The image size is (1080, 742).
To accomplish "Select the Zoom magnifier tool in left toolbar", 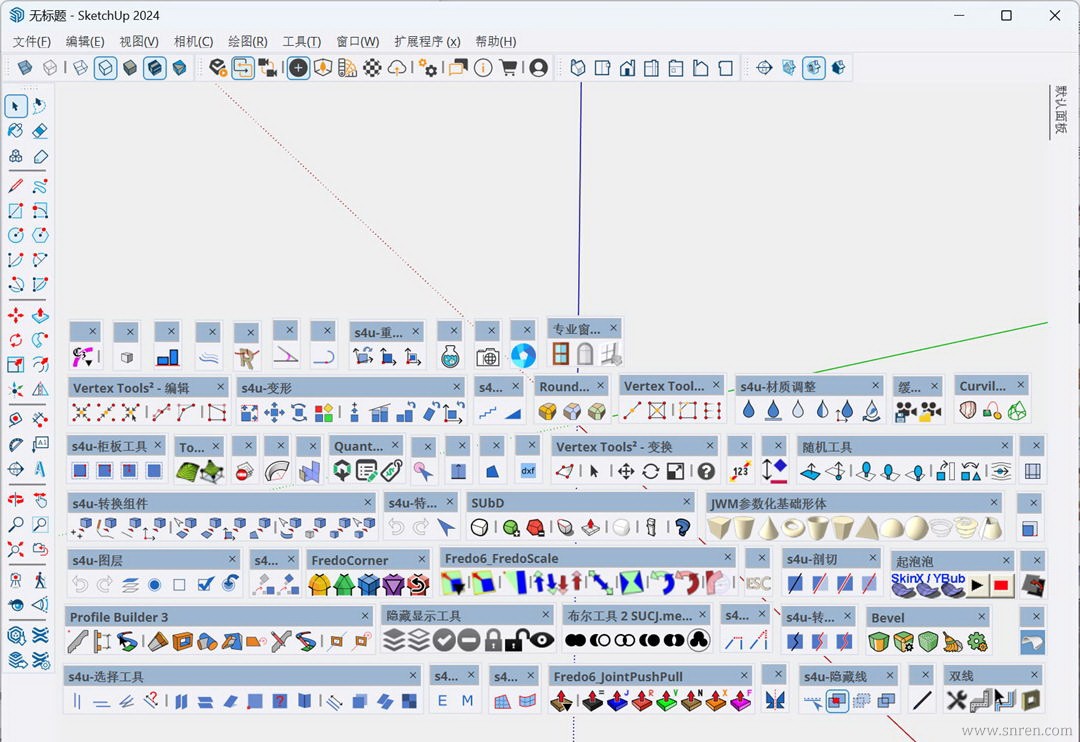I will (16, 525).
